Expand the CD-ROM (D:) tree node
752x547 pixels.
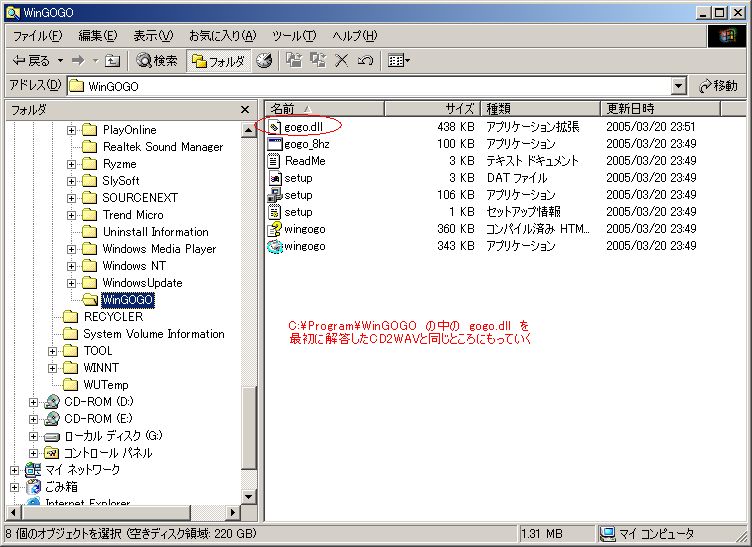click(x=33, y=402)
